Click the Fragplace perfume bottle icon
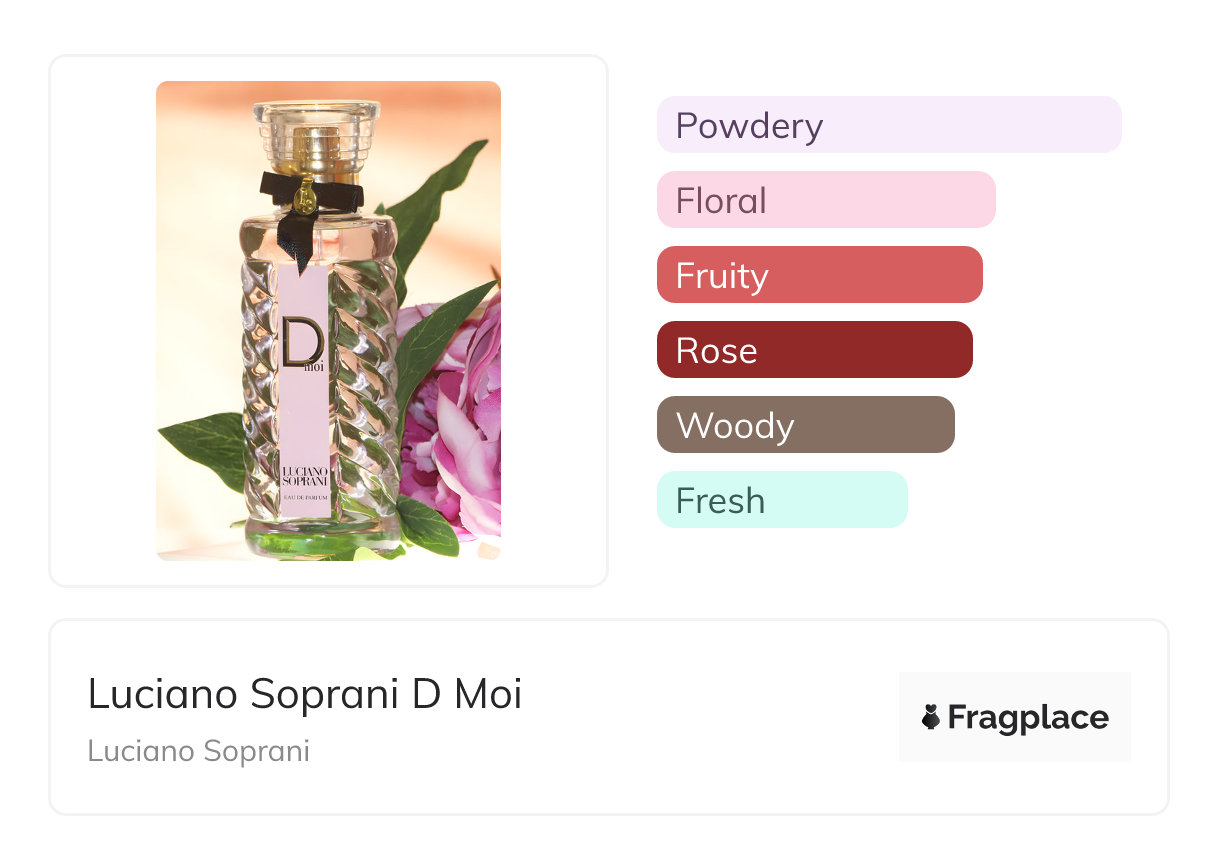The image size is (1218, 864). (x=932, y=717)
